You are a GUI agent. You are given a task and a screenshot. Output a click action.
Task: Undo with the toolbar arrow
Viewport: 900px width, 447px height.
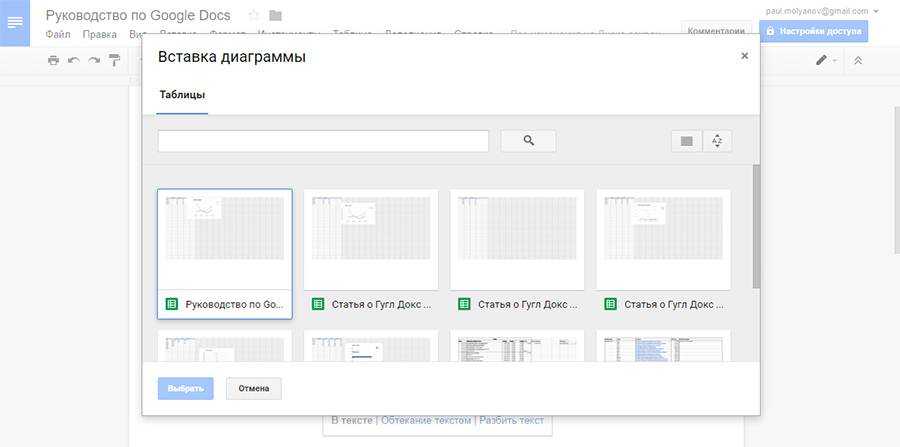click(73, 60)
